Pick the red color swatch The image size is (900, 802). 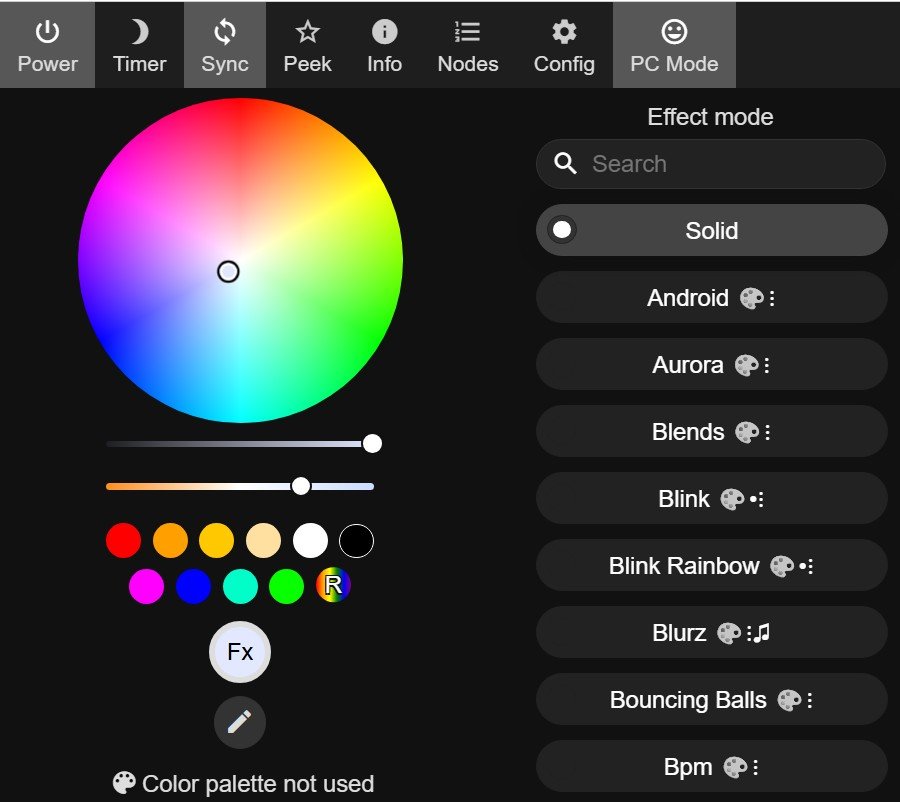[x=124, y=541]
